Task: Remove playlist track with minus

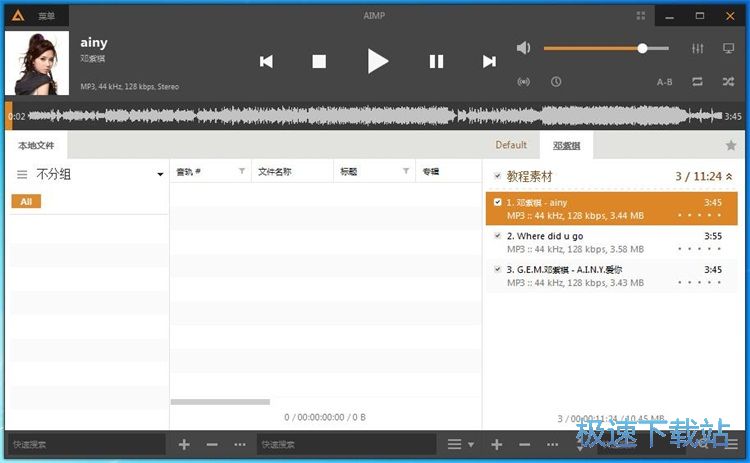Action: (x=524, y=445)
